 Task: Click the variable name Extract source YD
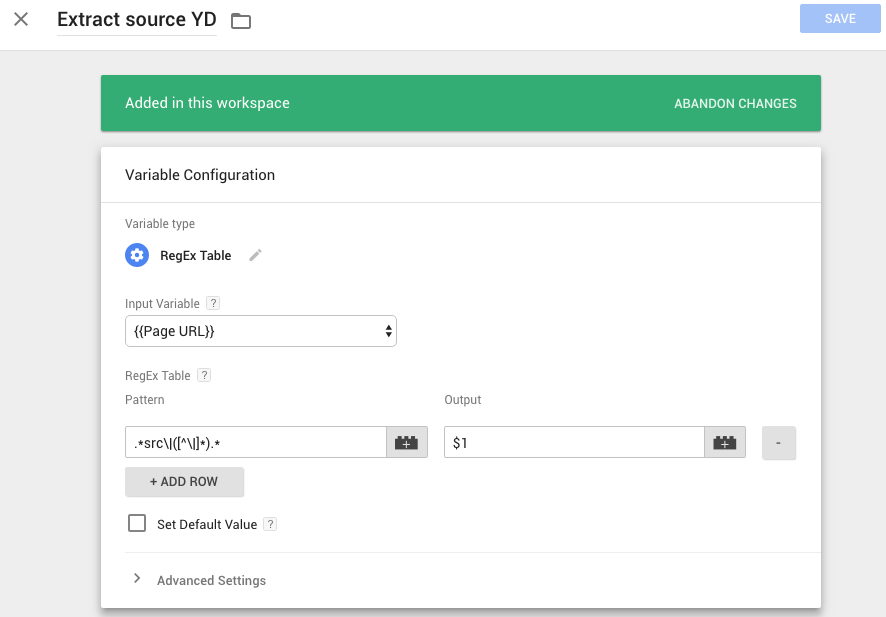(x=137, y=20)
